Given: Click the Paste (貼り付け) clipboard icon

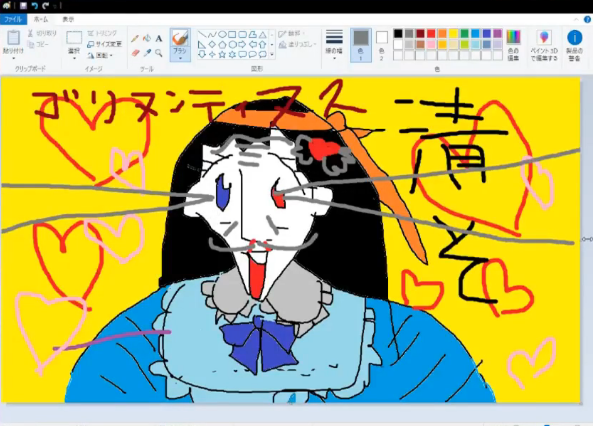Looking at the screenshot, I should point(14,38).
